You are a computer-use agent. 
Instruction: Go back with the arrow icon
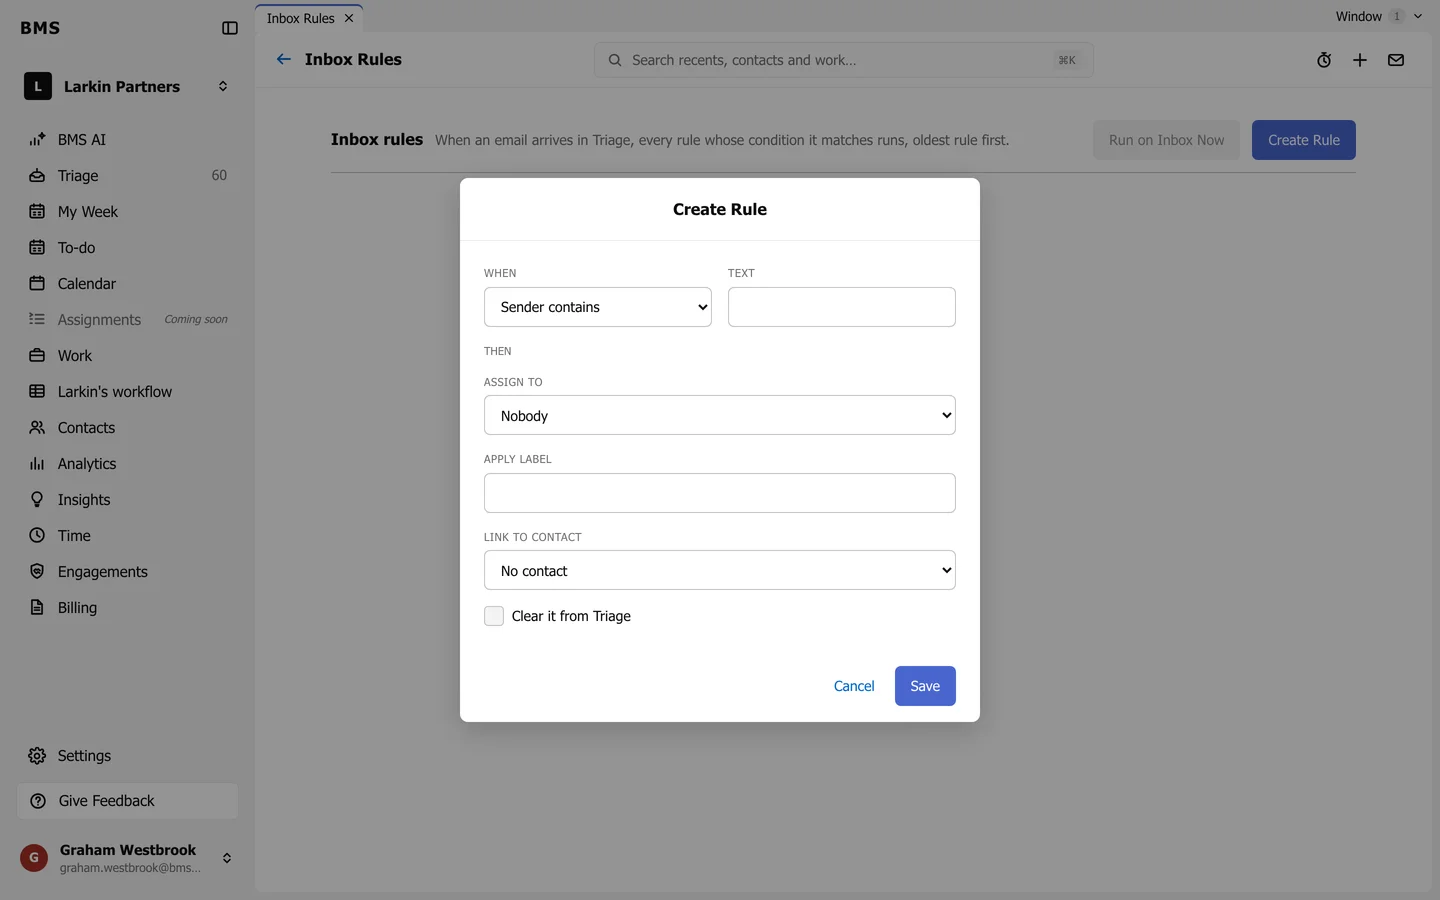click(x=284, y=60)
